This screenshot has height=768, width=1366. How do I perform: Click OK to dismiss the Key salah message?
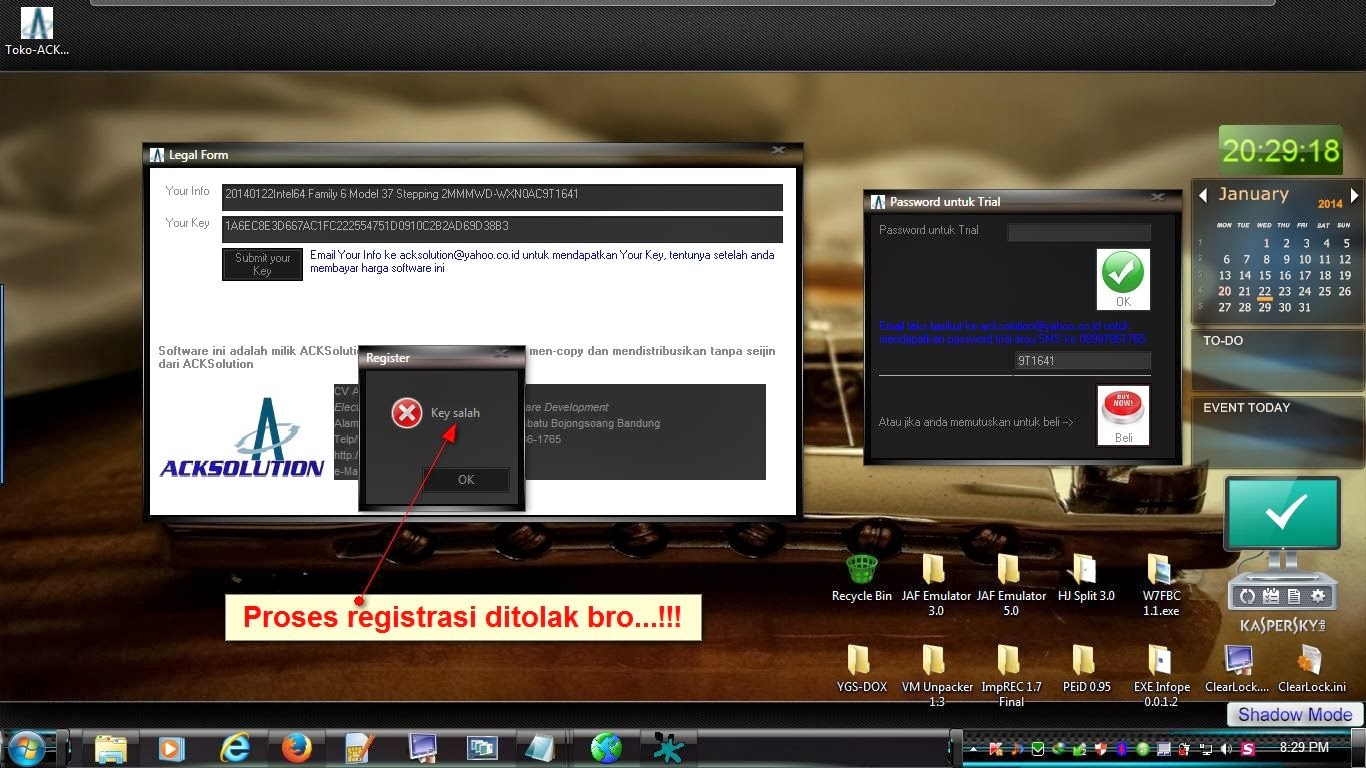pyautogui.click(x=465, y=479)
